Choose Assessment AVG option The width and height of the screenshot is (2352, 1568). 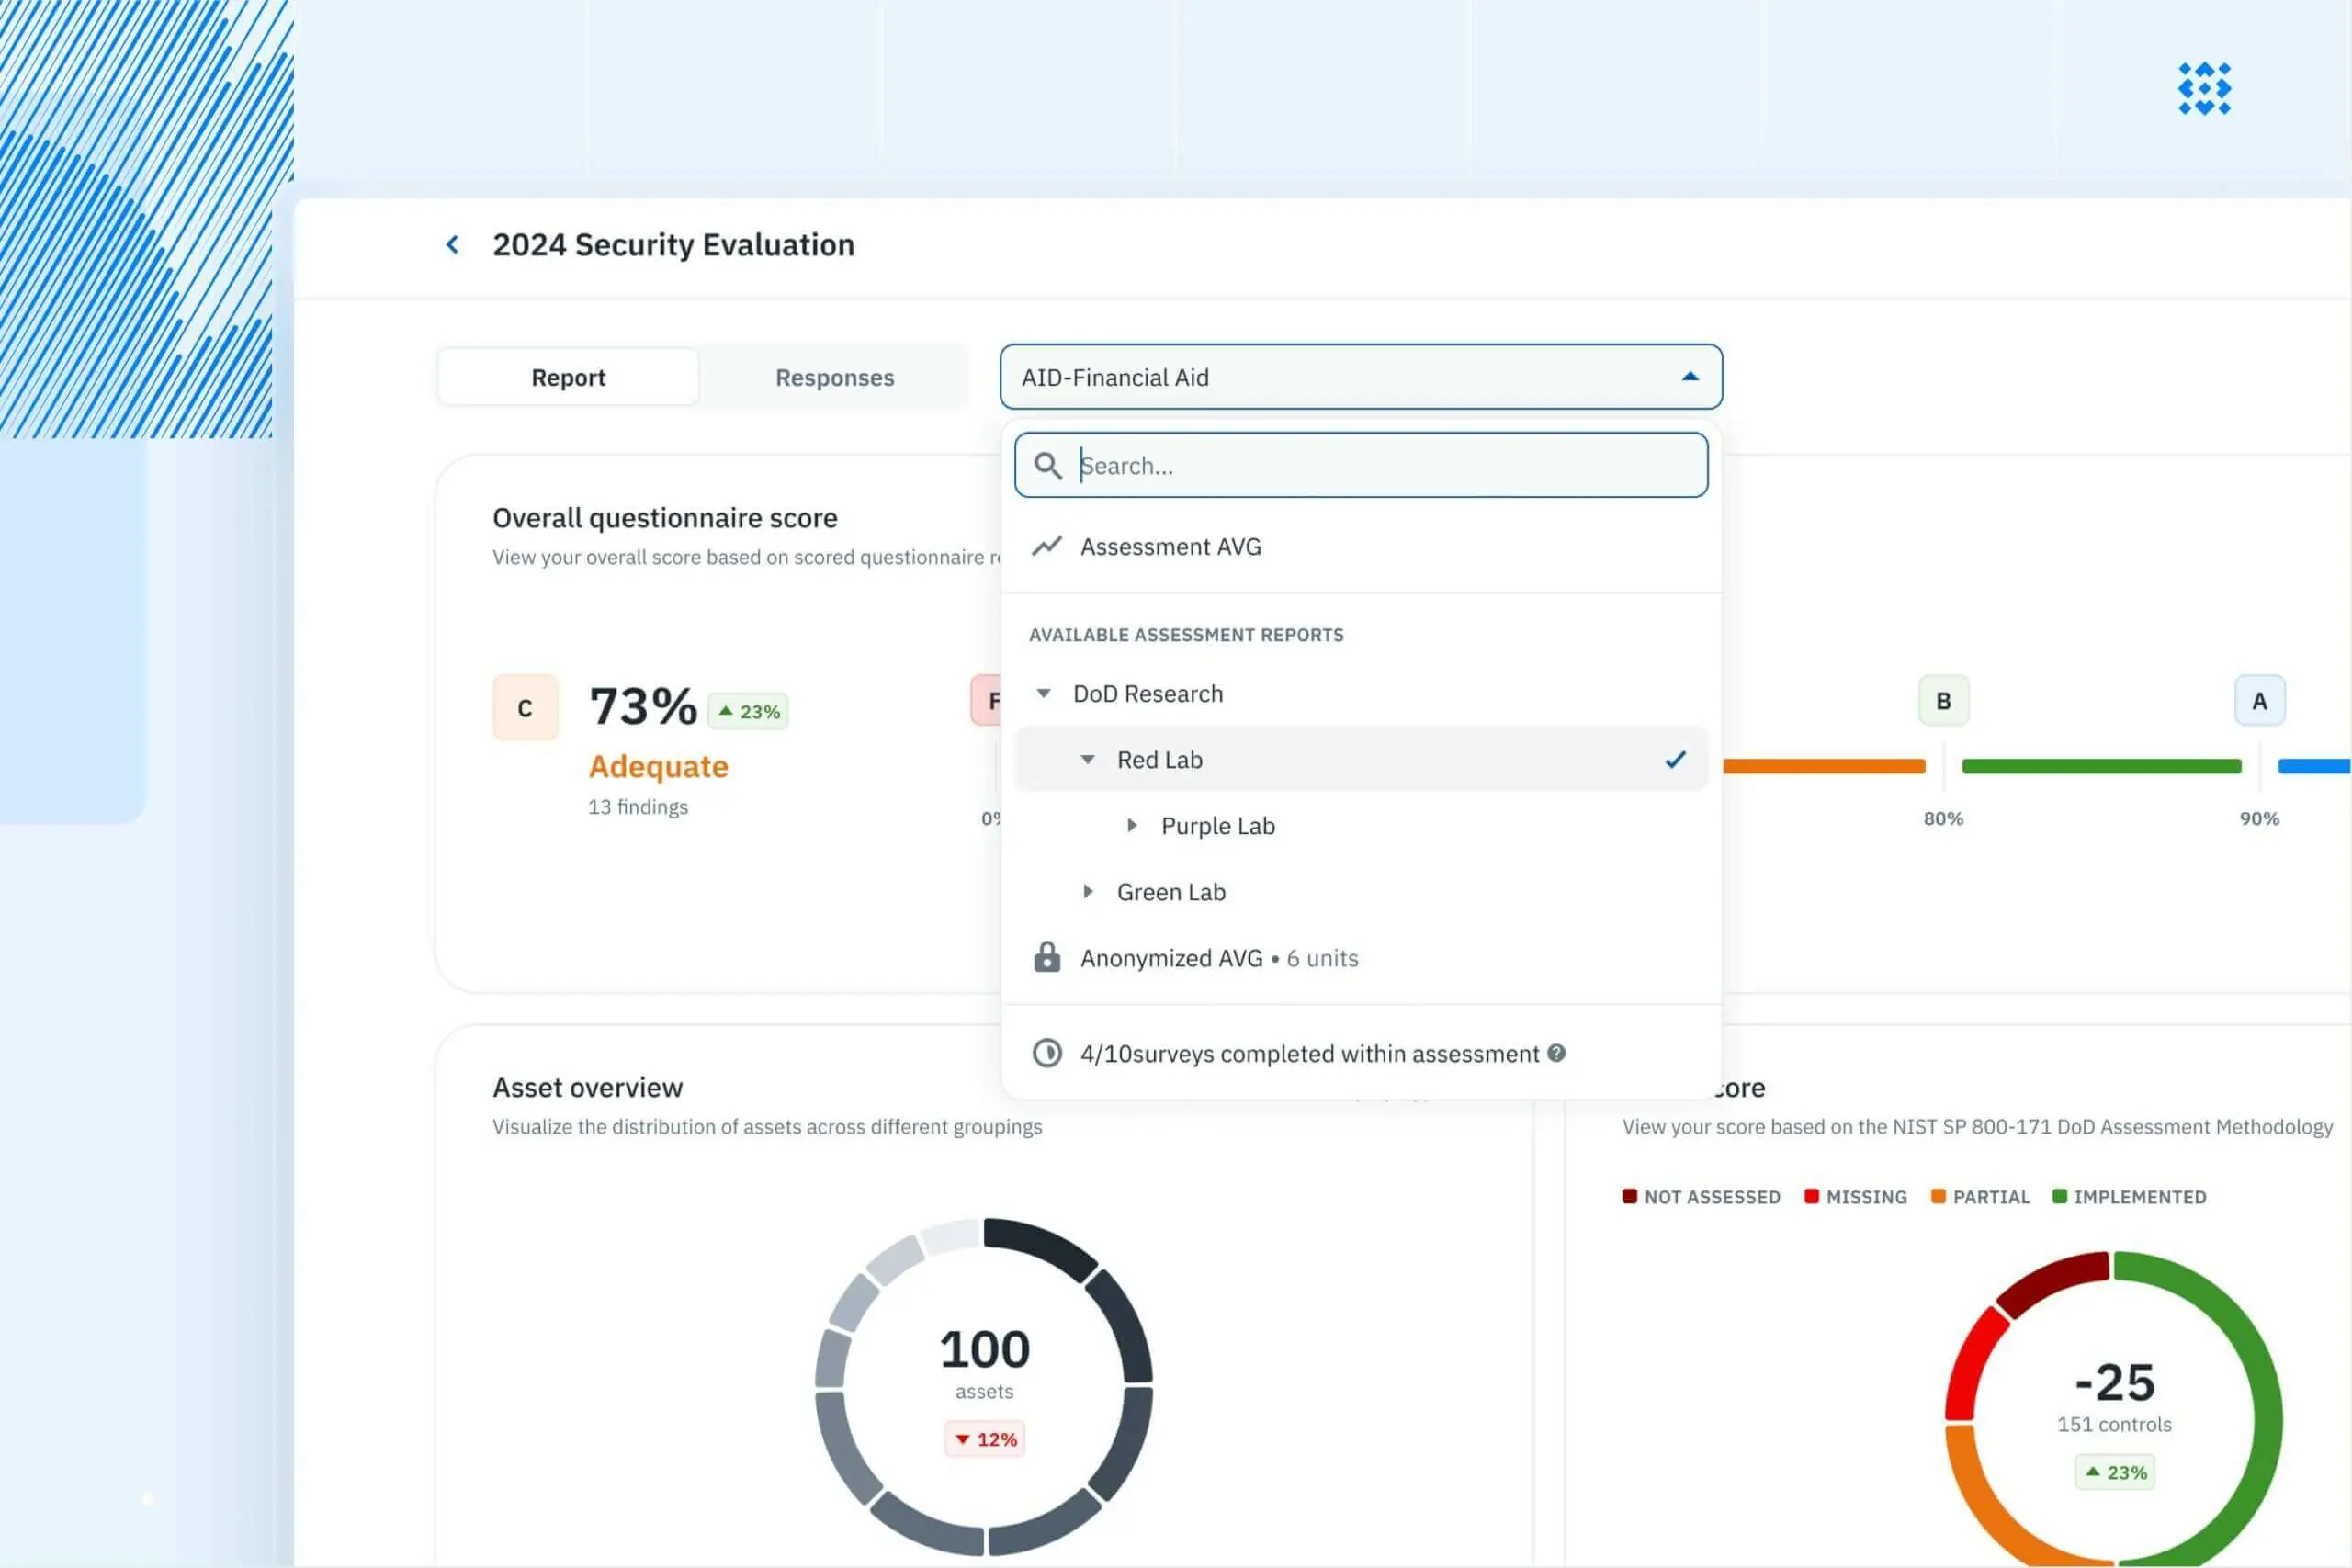(x=1170, y=547)
